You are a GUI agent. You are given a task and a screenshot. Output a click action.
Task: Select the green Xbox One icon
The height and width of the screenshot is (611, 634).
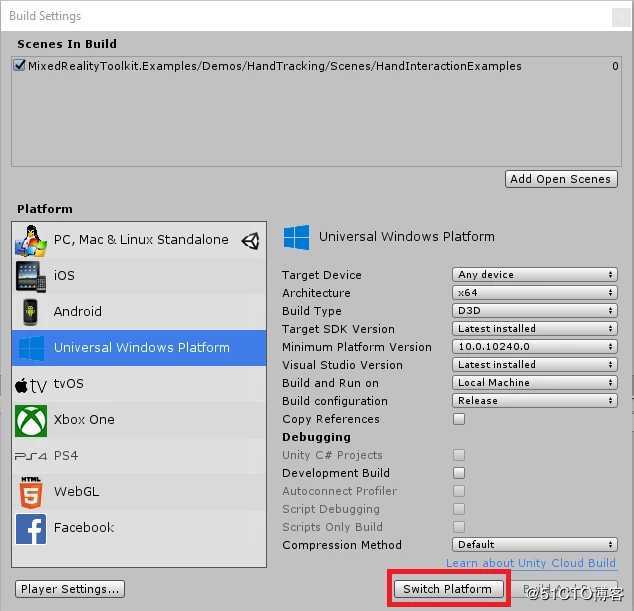[31, 421]
